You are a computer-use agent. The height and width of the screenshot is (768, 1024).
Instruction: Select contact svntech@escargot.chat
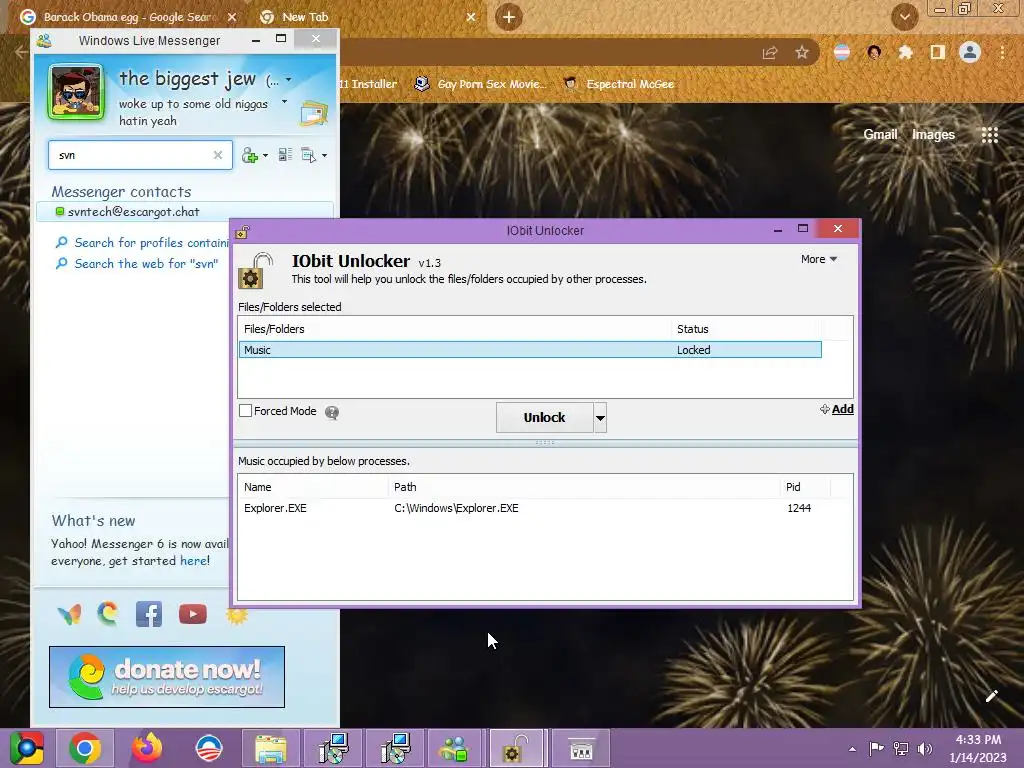coord(185,212)
